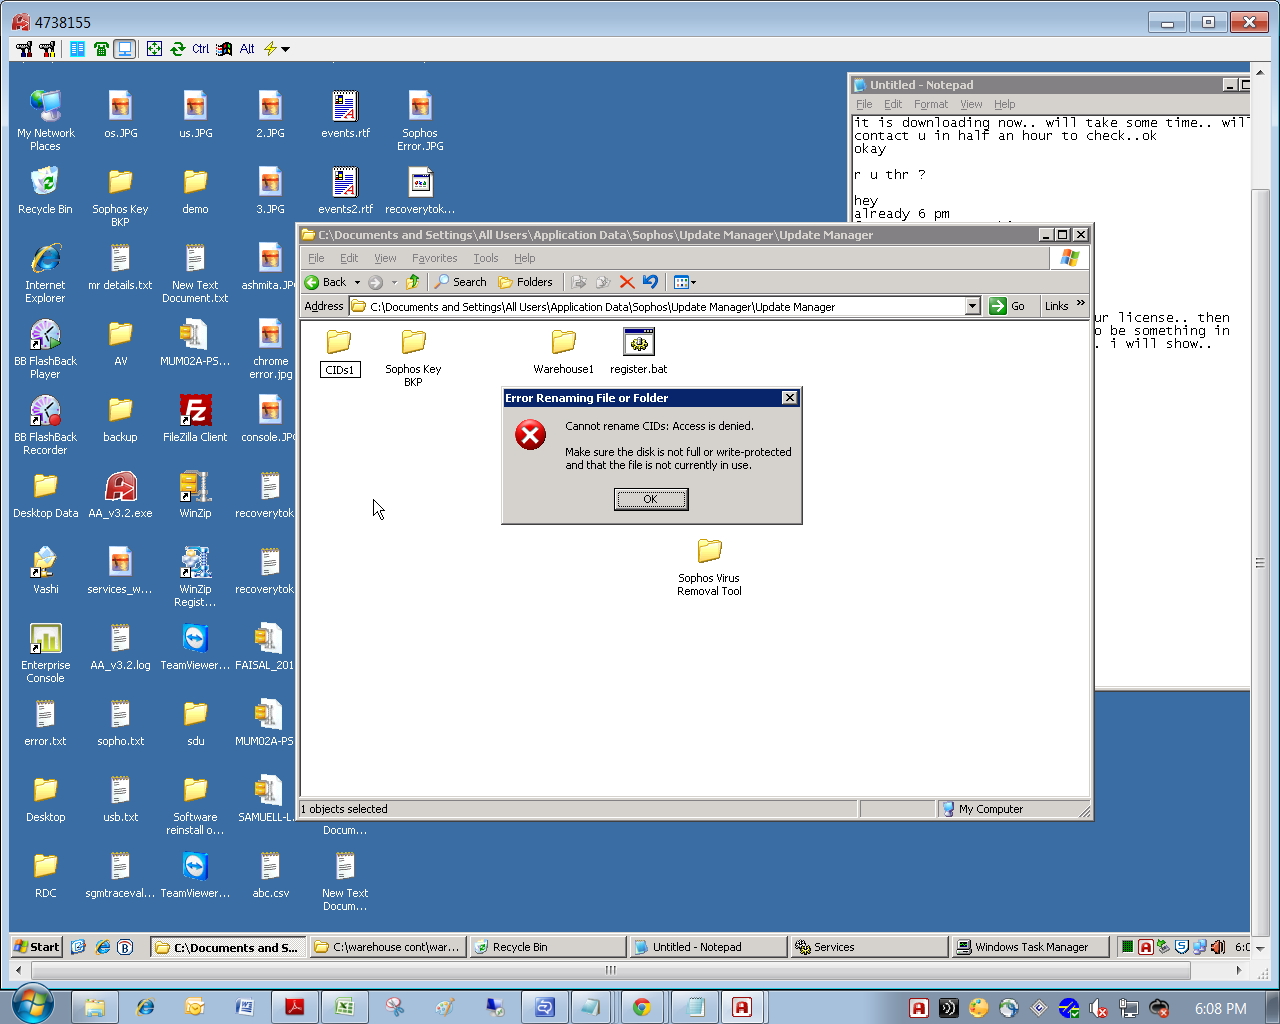Open the Edit menu in Explorer window

349,258
